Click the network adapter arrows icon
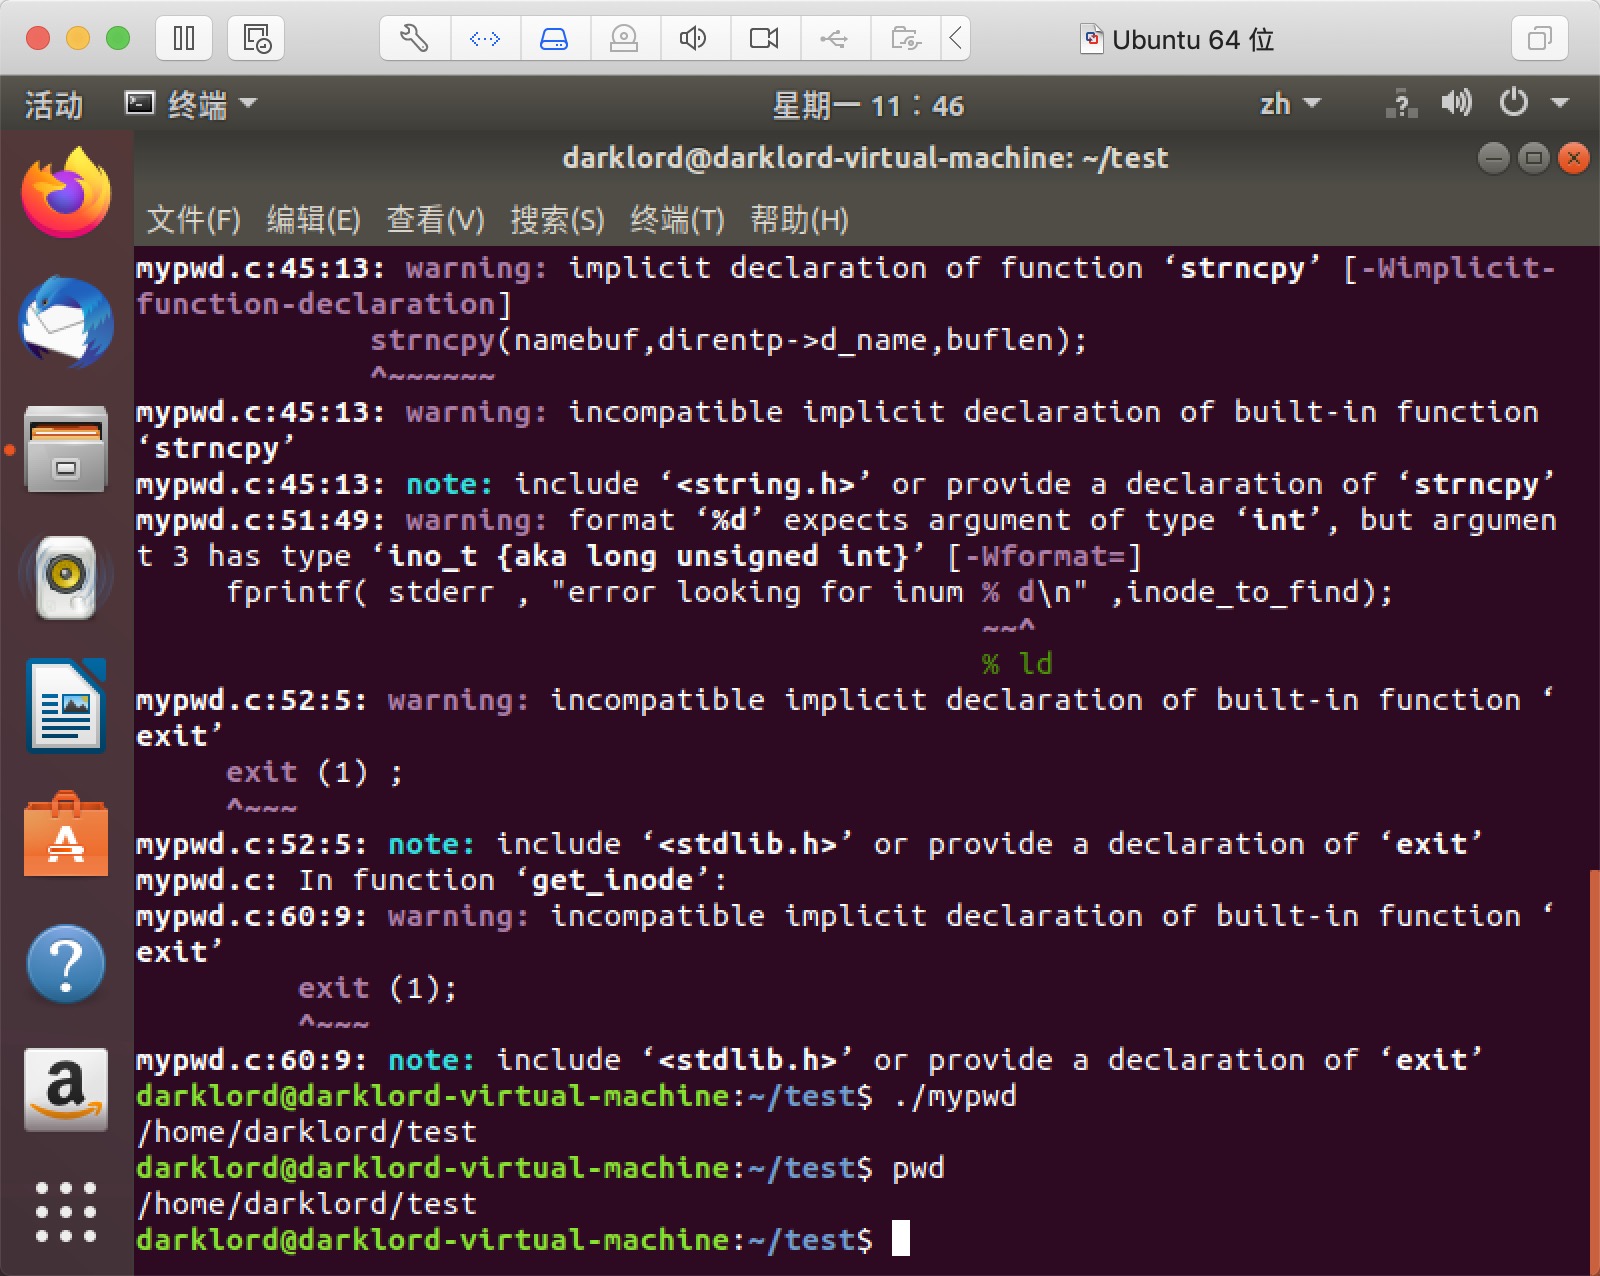 pyautogui.click(x=485, y=39)
